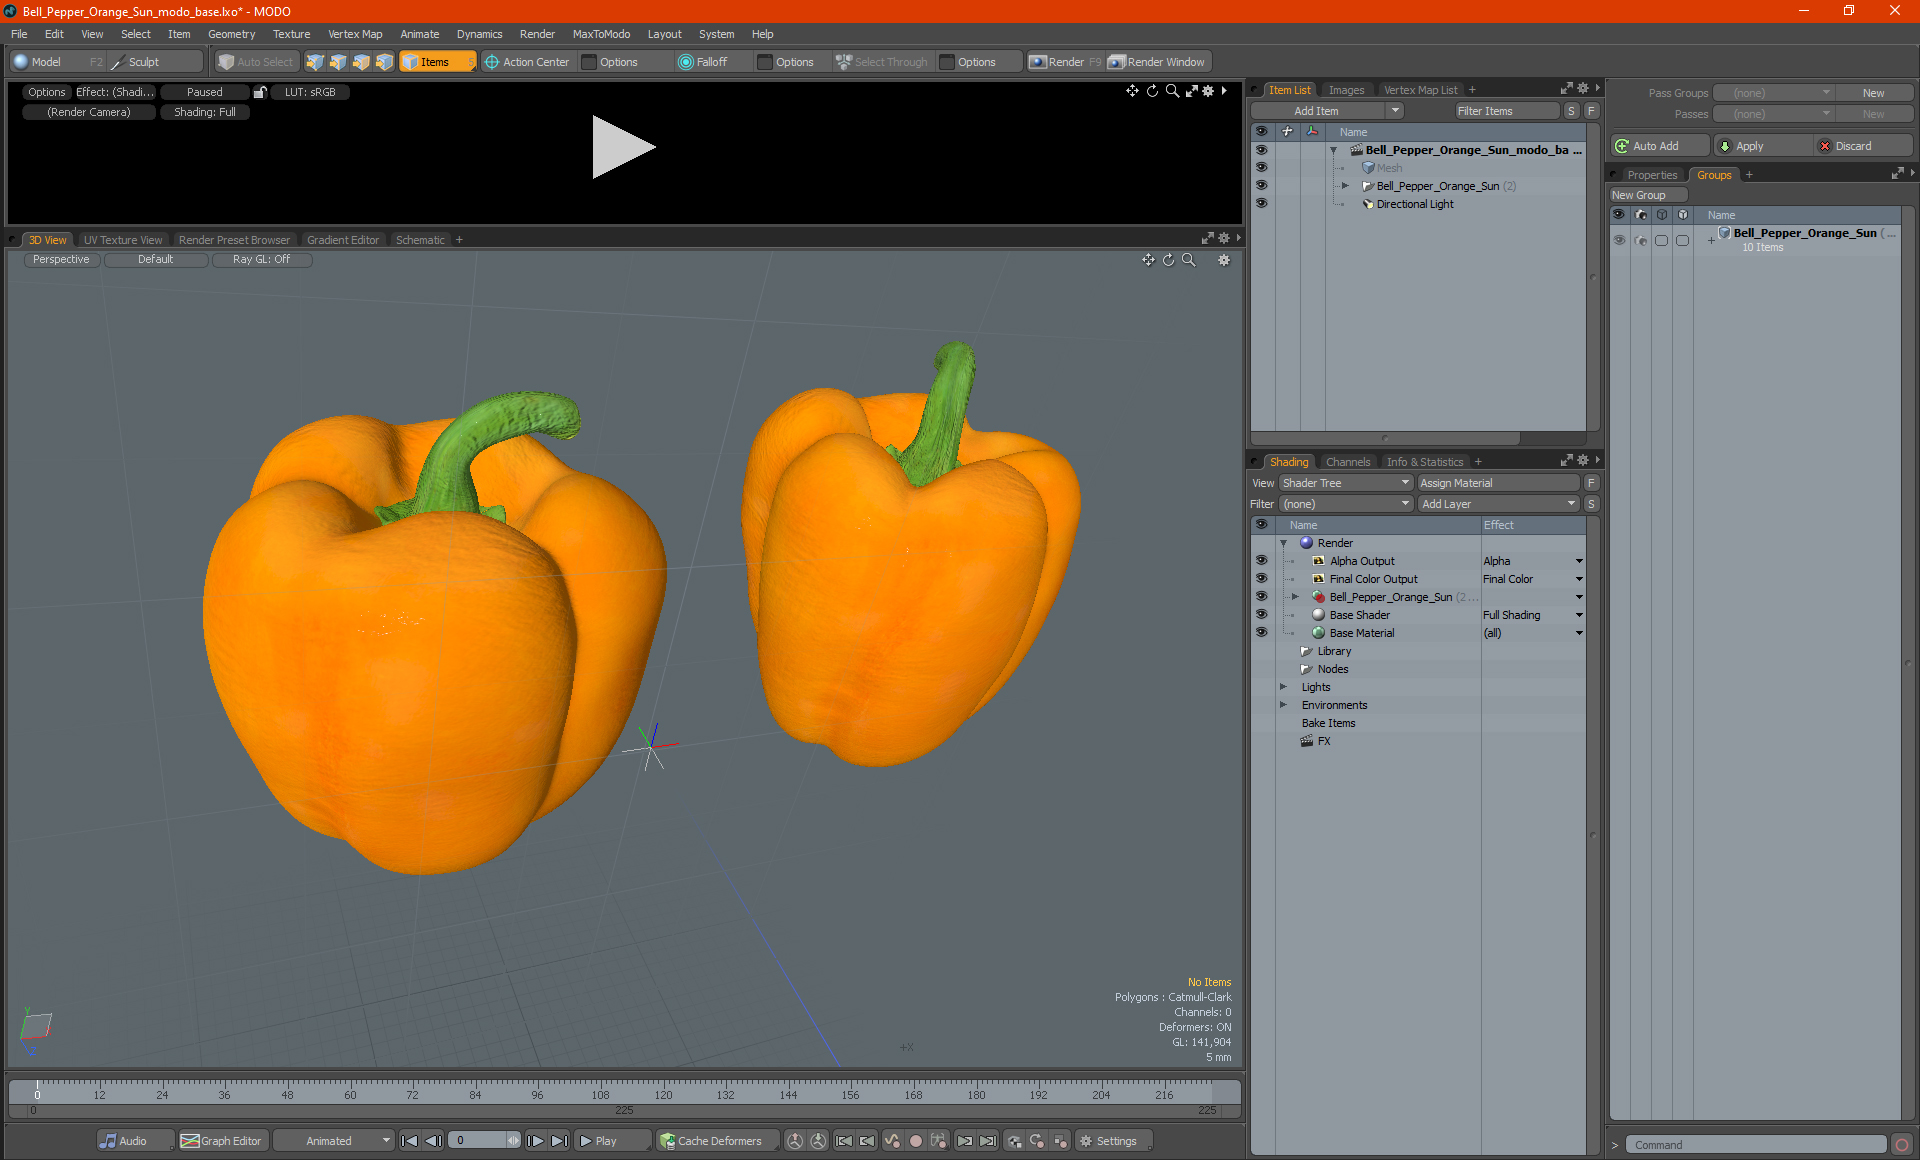Open Info & Statistics tab

[1424, 462]
